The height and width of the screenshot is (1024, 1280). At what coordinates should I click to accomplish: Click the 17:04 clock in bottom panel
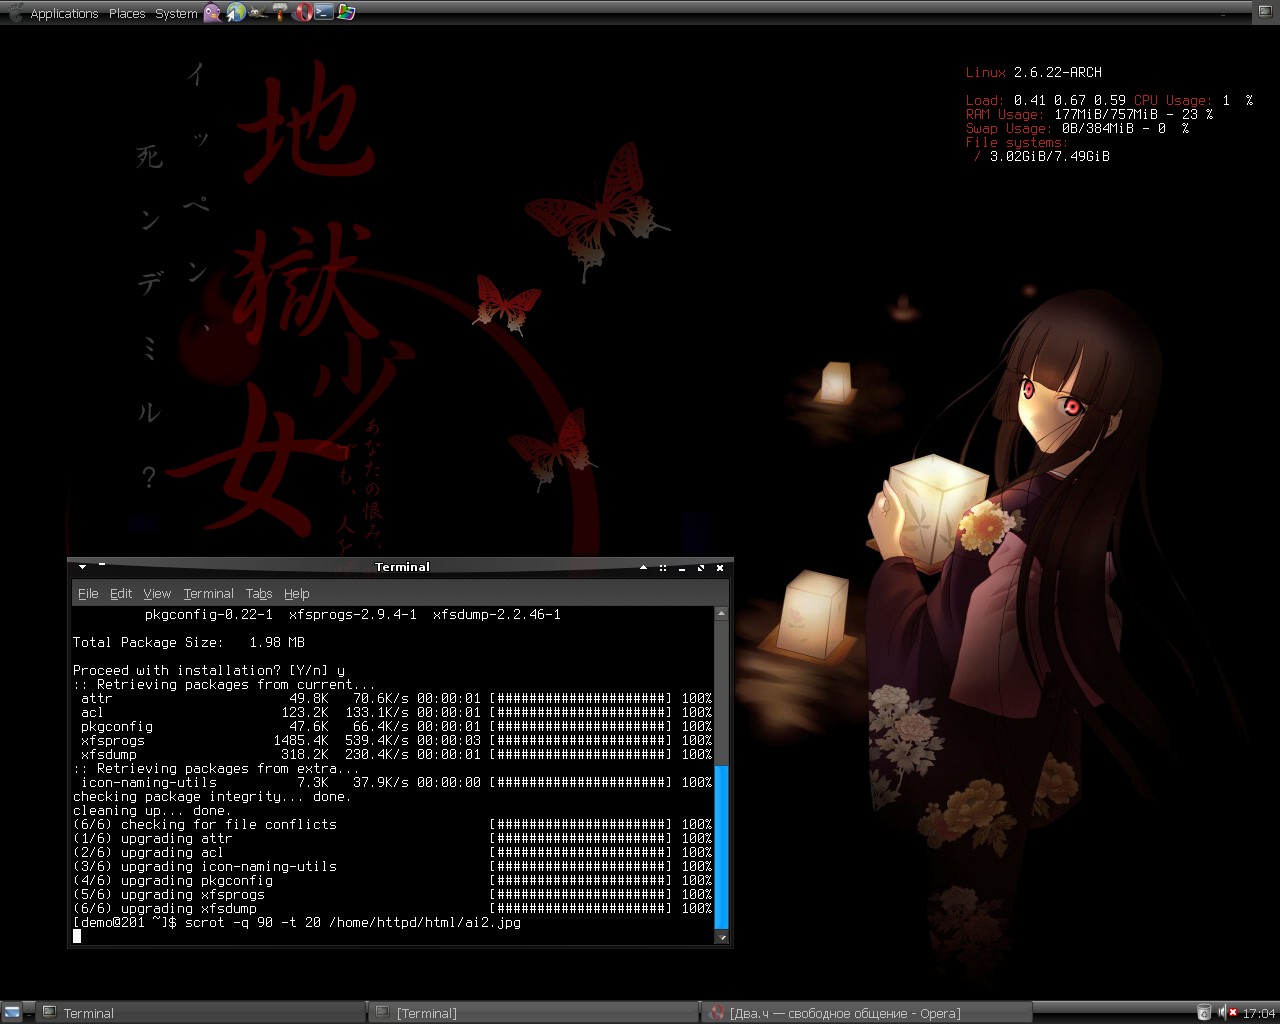click(1259, 1013)
